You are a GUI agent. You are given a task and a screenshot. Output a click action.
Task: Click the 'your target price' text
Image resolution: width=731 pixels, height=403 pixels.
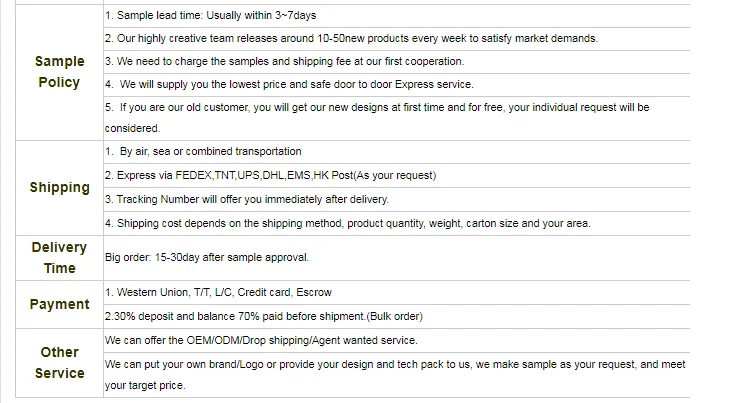click(145, 386)
